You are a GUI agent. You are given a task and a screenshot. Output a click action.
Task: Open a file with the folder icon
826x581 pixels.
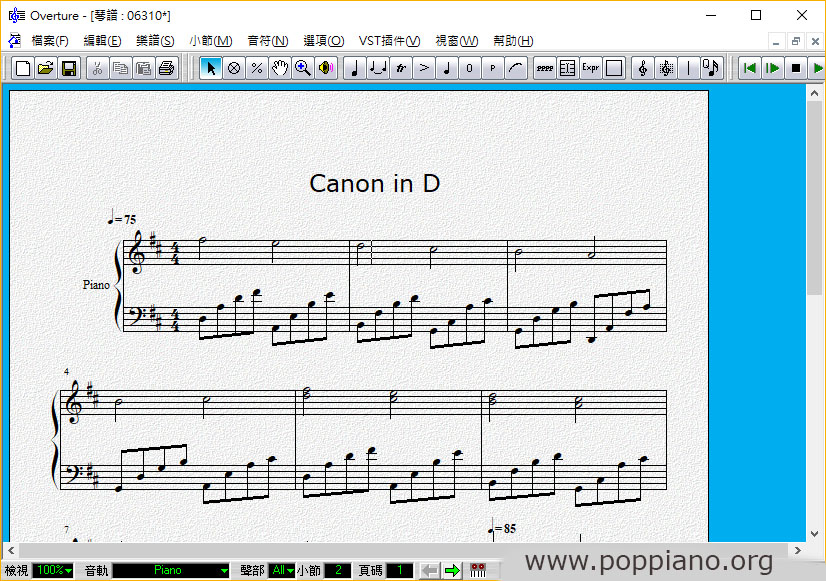pyautogui.click(x=46, y=68)
